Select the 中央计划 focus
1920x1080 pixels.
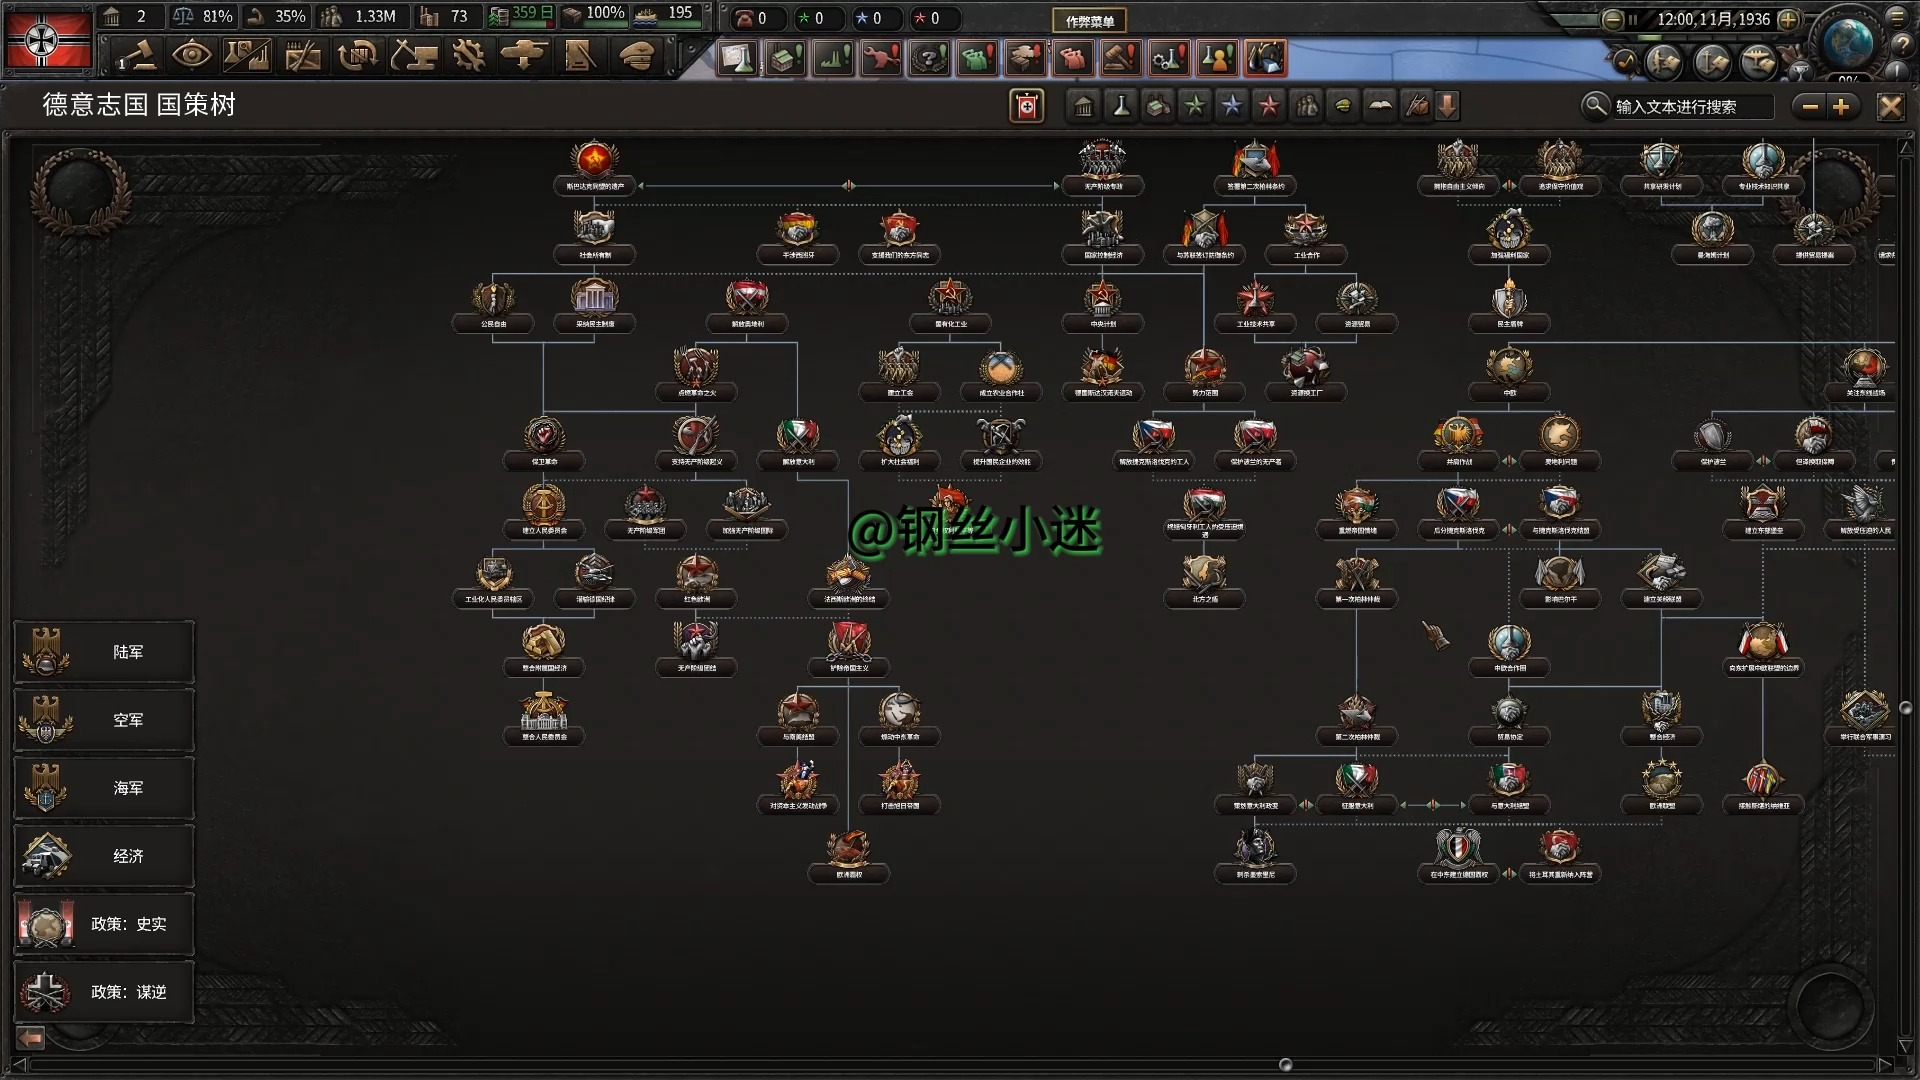pyautogui.click(x=1103, y=306)
